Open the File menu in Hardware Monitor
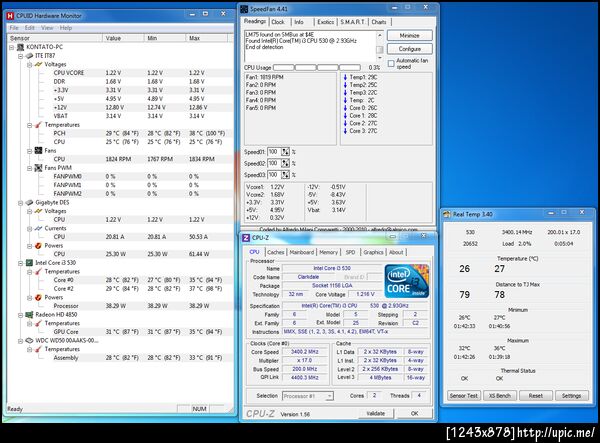 [14, 28]
